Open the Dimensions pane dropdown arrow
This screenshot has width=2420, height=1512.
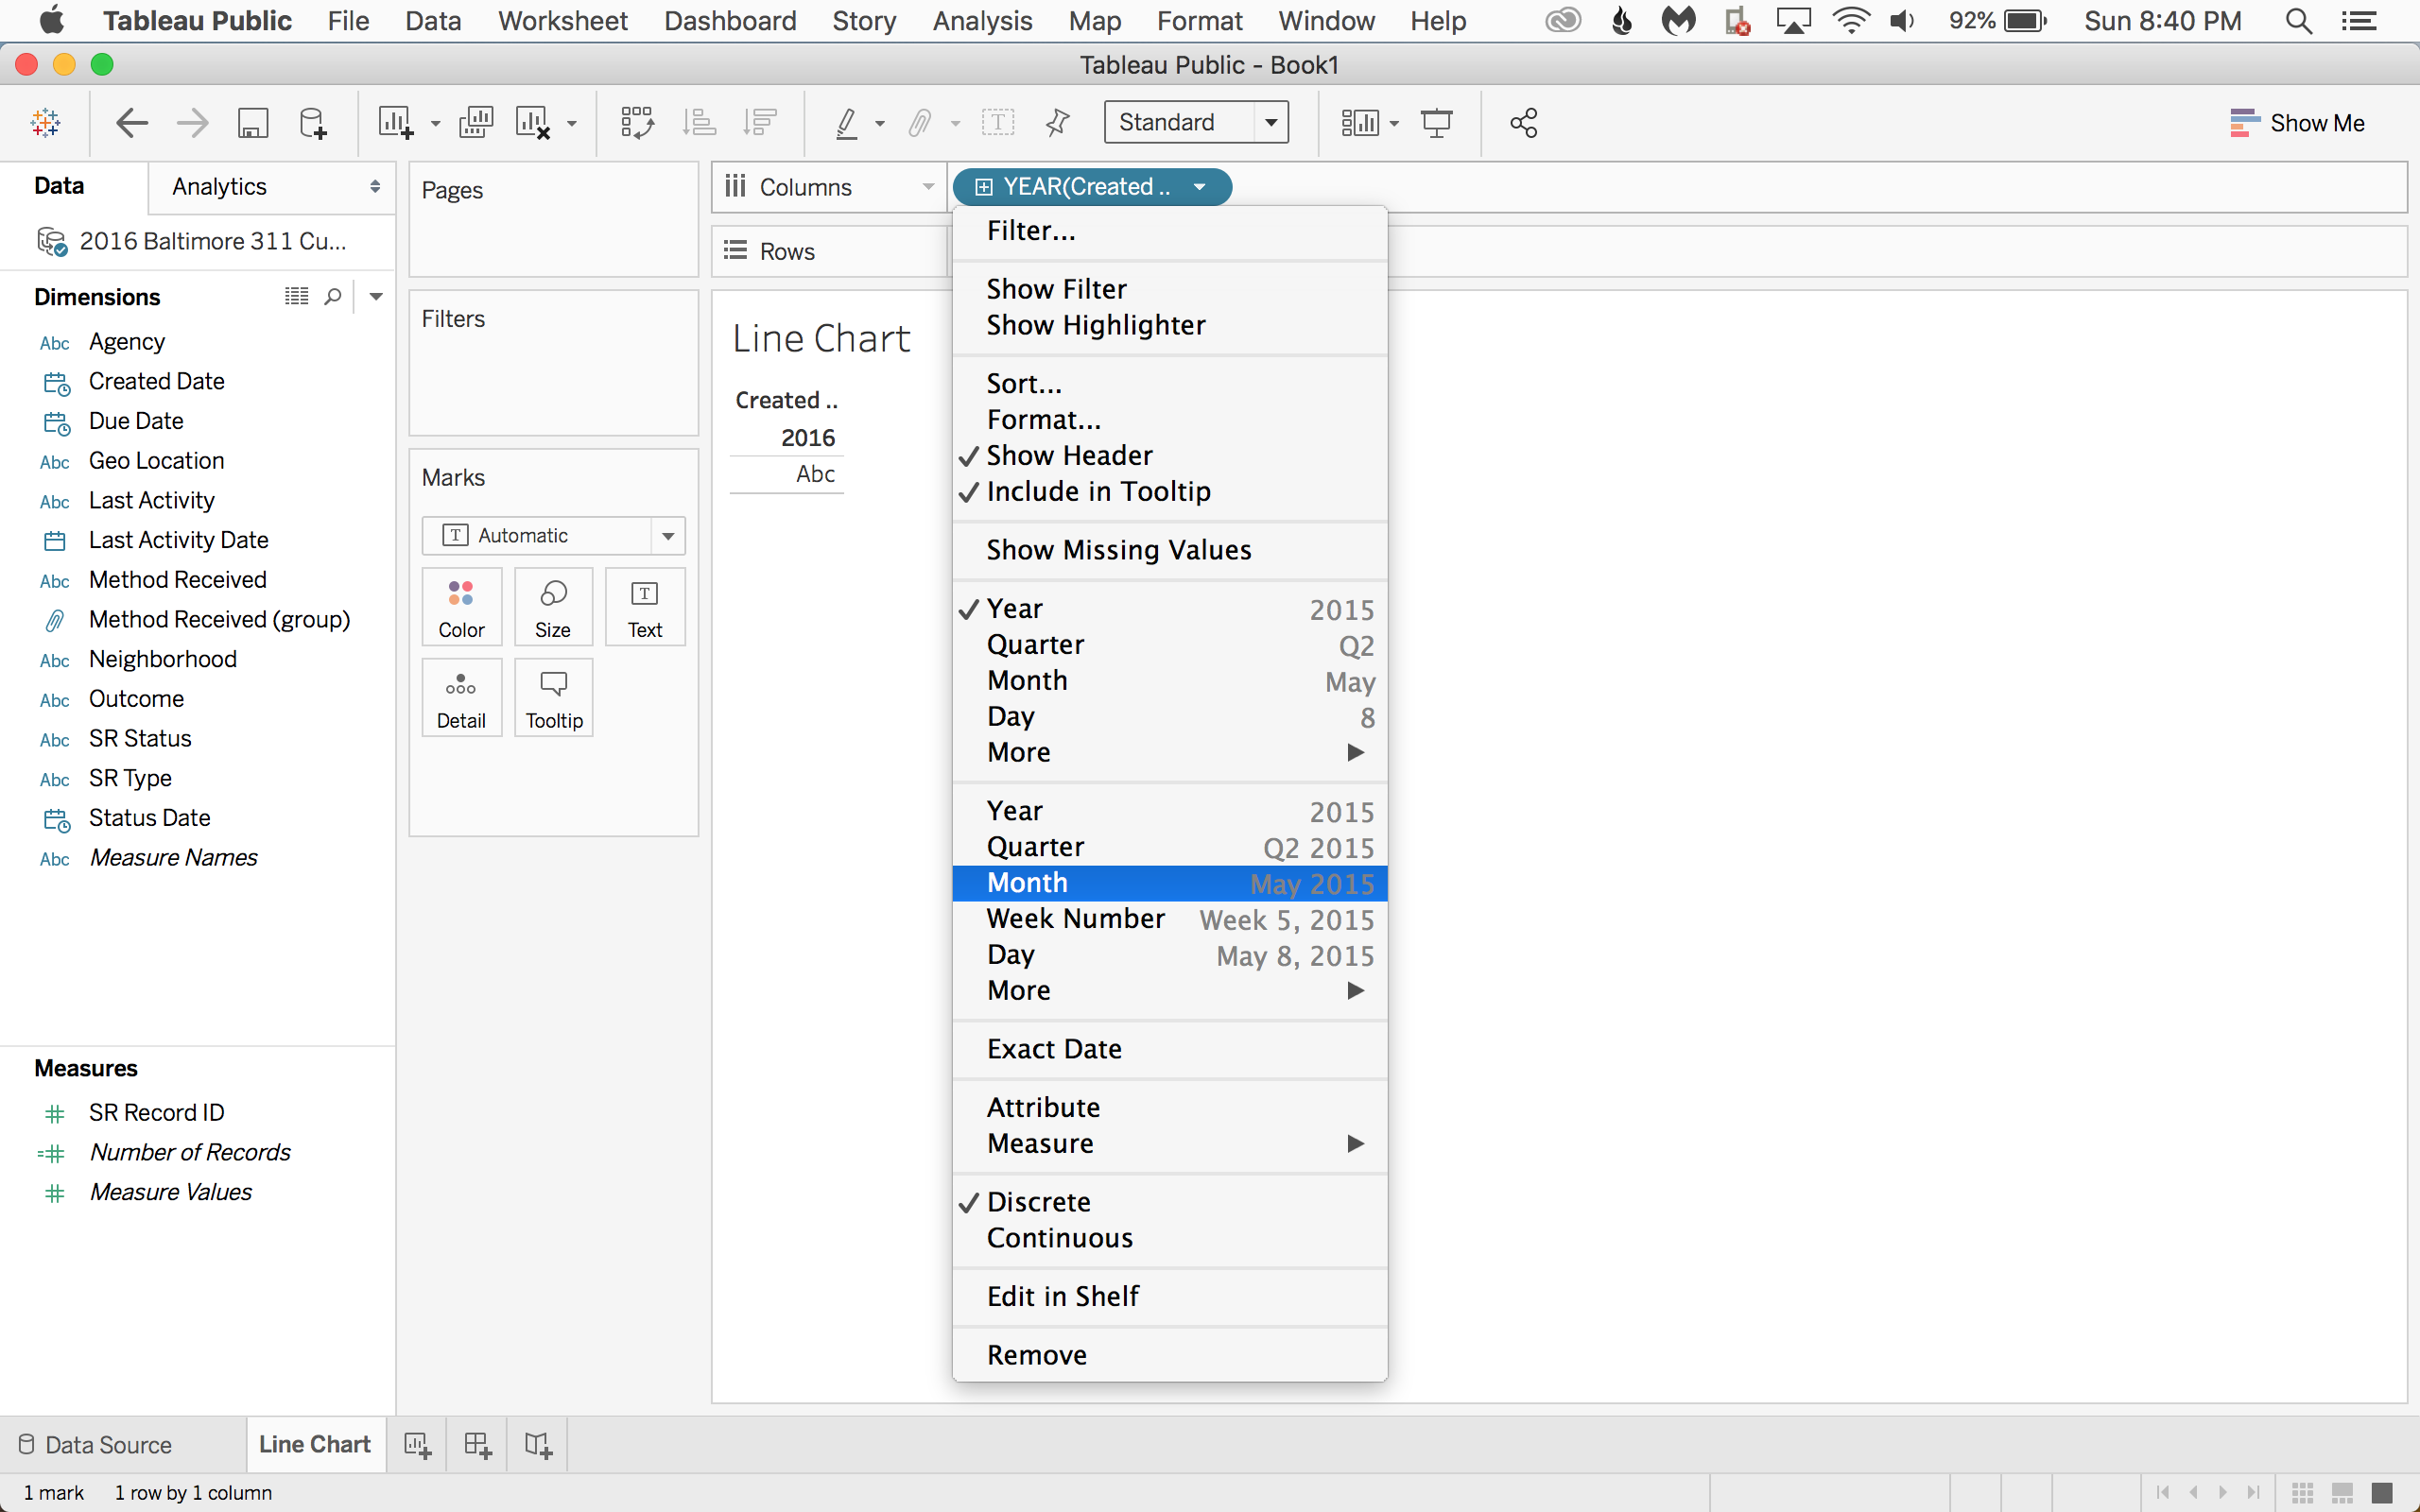(376, 297)
